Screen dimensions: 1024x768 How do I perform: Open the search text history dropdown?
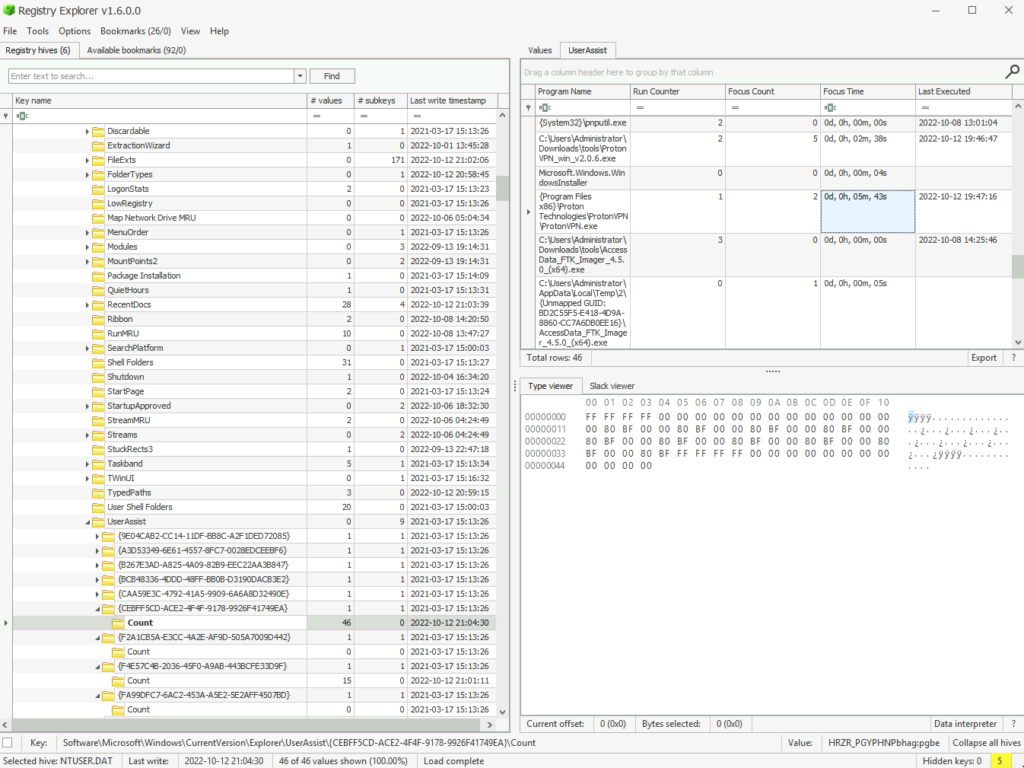[300, 76]
